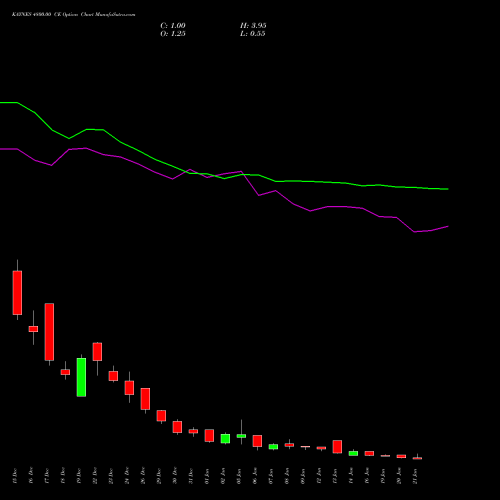Click the last candle above 21 Jan

(417, 458)
